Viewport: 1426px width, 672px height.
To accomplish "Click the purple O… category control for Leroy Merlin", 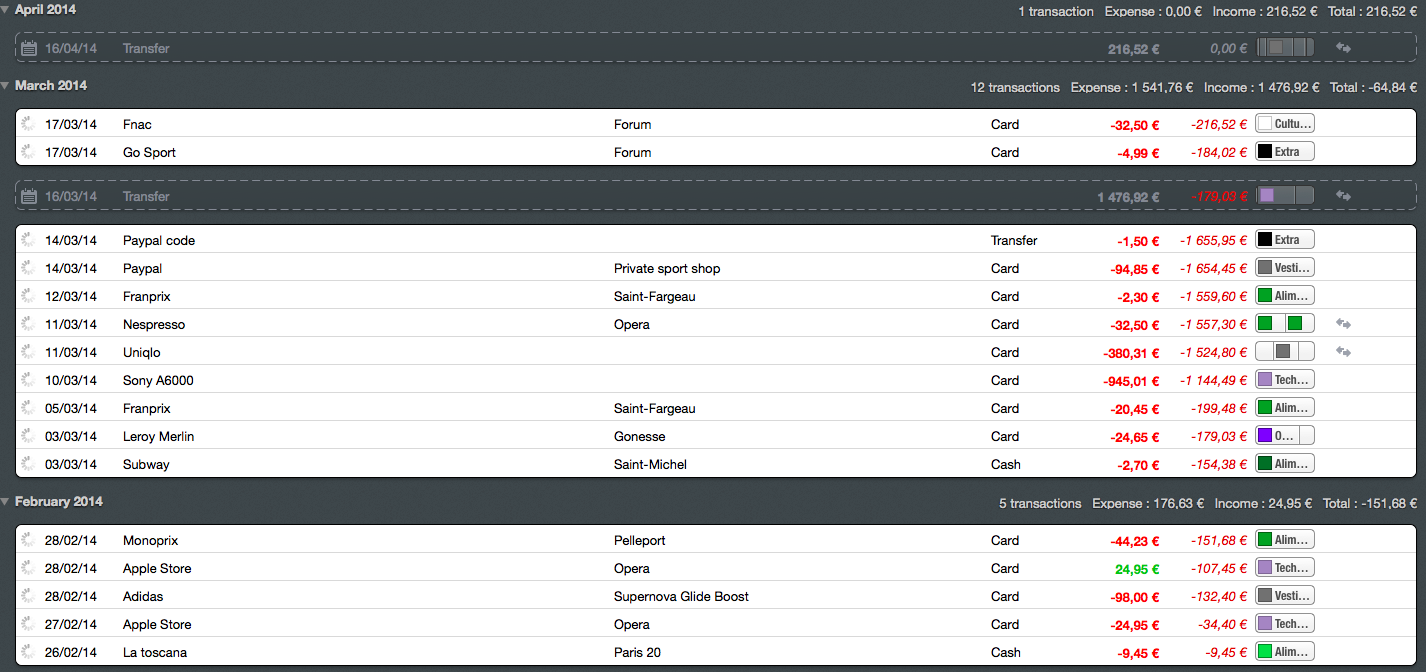I will click(x=1284, y=436).
